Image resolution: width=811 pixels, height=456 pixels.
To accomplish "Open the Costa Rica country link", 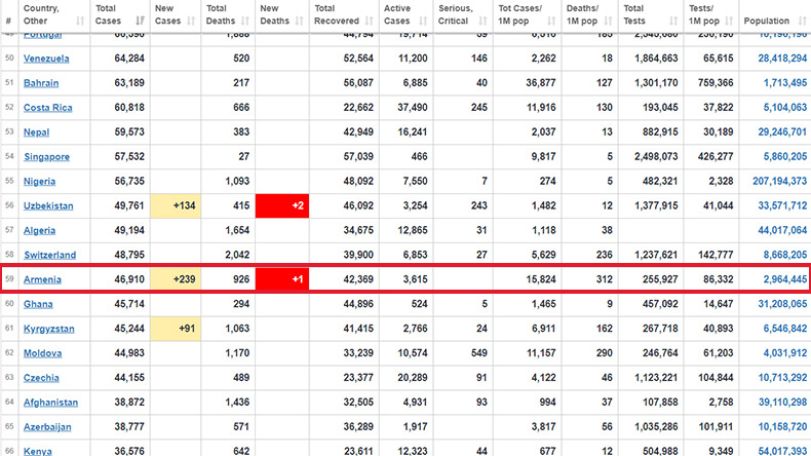I will pos(48,108).
